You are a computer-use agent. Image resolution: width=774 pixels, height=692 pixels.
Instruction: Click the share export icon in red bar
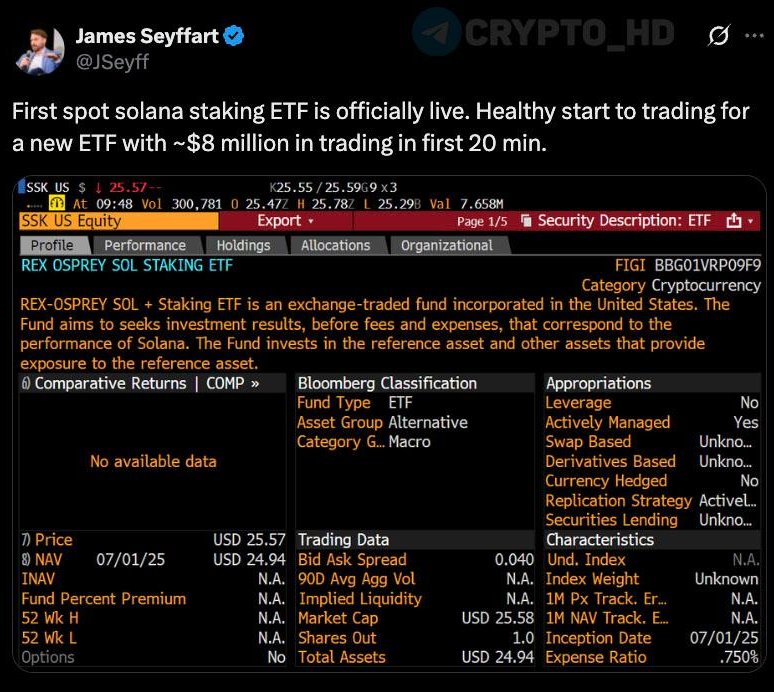pyautogui.click(x=734, y=221)
